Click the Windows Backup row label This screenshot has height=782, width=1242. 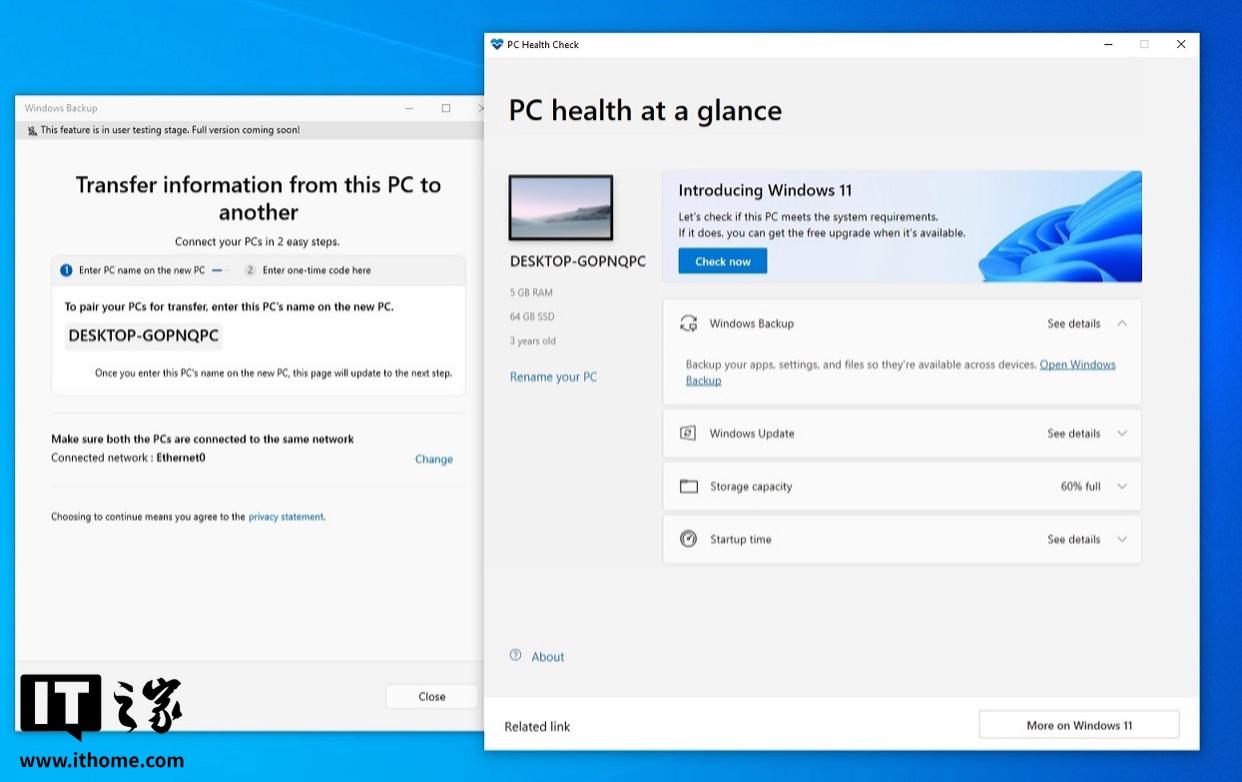point(751,324)
